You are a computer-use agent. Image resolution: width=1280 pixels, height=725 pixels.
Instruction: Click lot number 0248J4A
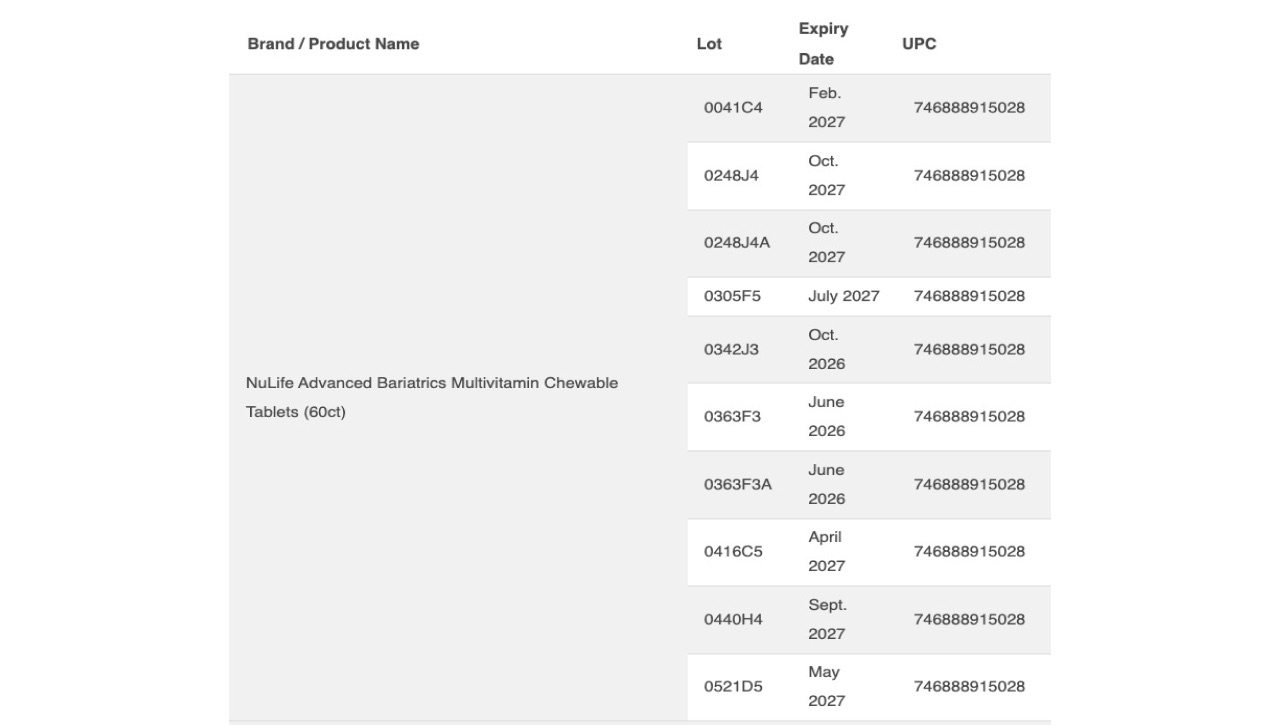click(x=737, y=243)
